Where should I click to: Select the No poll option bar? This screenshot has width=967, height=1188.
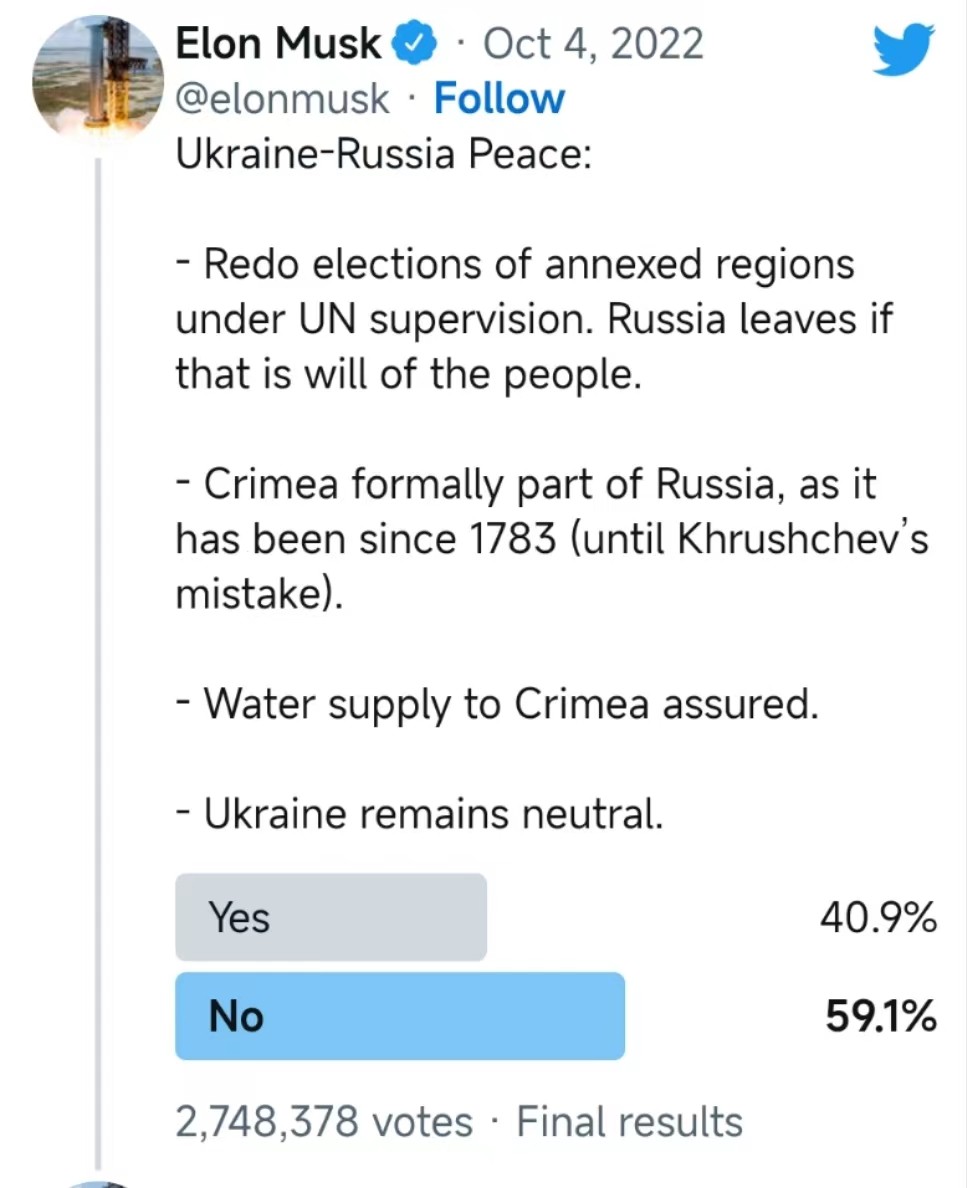pos(400,1016)
